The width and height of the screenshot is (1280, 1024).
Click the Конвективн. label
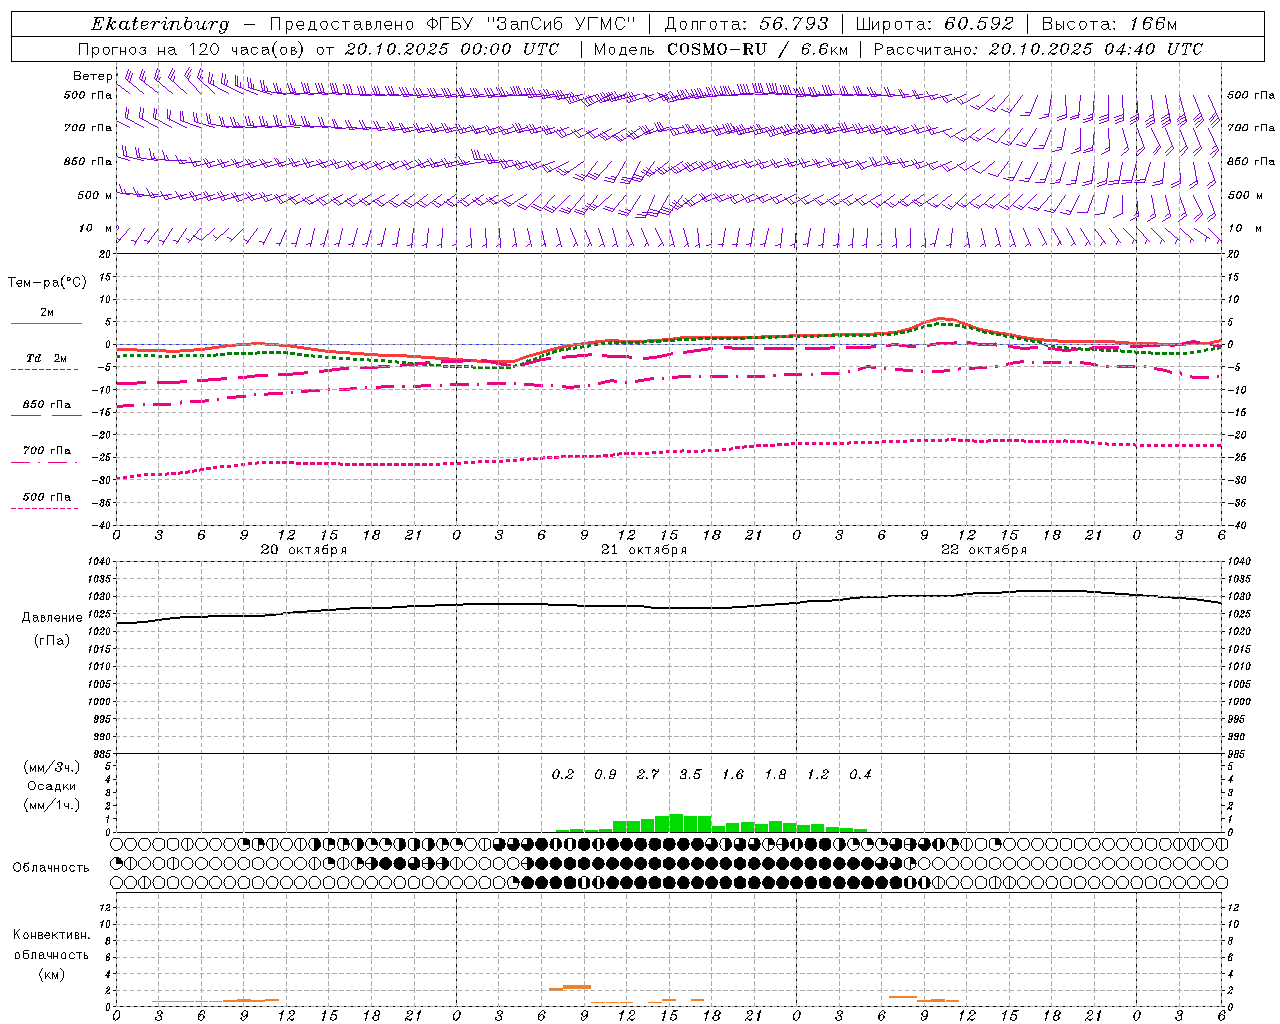[x=51, y=935]
